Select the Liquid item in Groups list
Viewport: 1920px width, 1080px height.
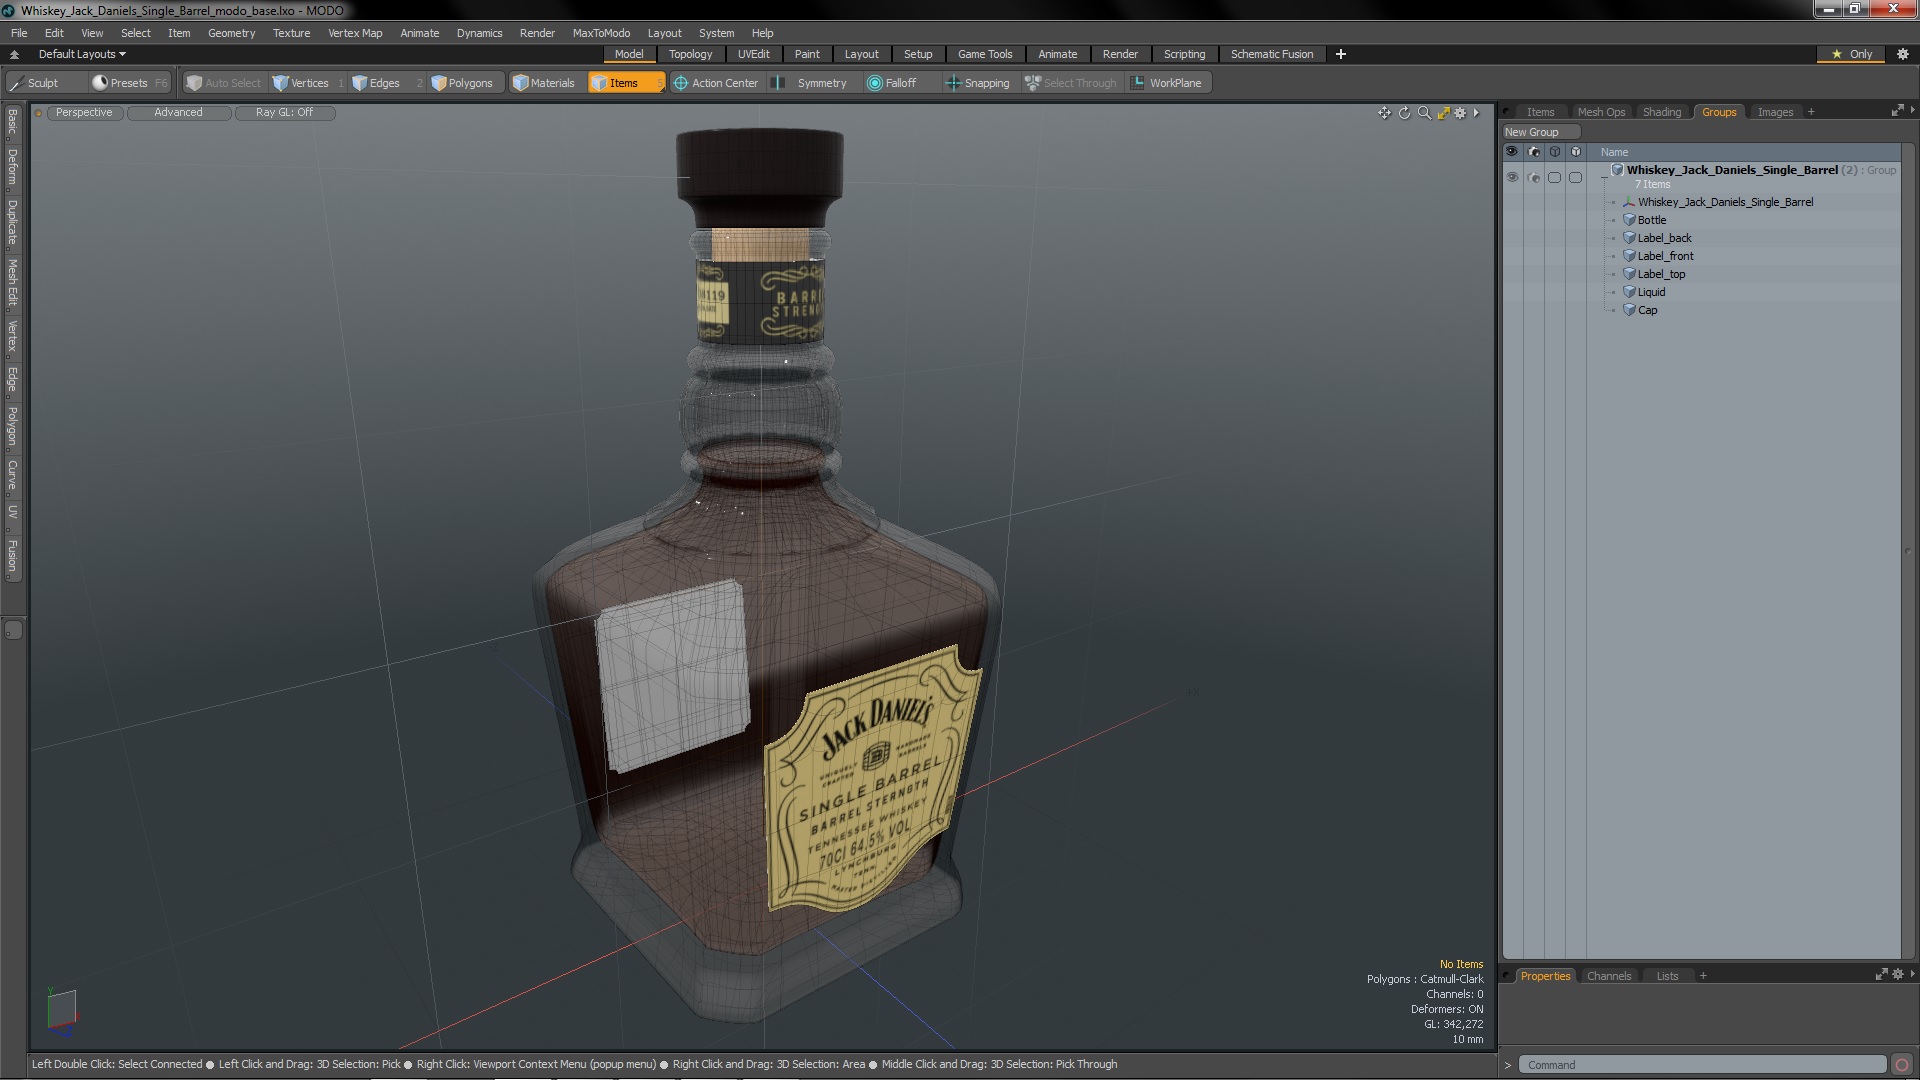click(x=1651, y=292)
